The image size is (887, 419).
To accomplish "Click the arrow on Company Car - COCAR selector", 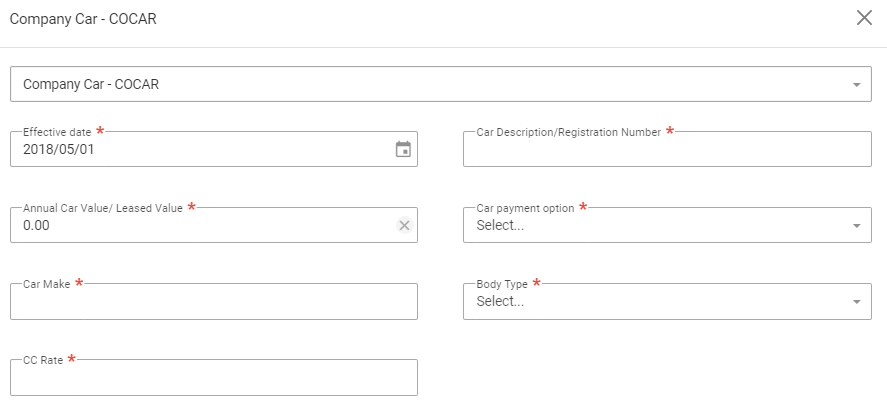I will [856, 85].
